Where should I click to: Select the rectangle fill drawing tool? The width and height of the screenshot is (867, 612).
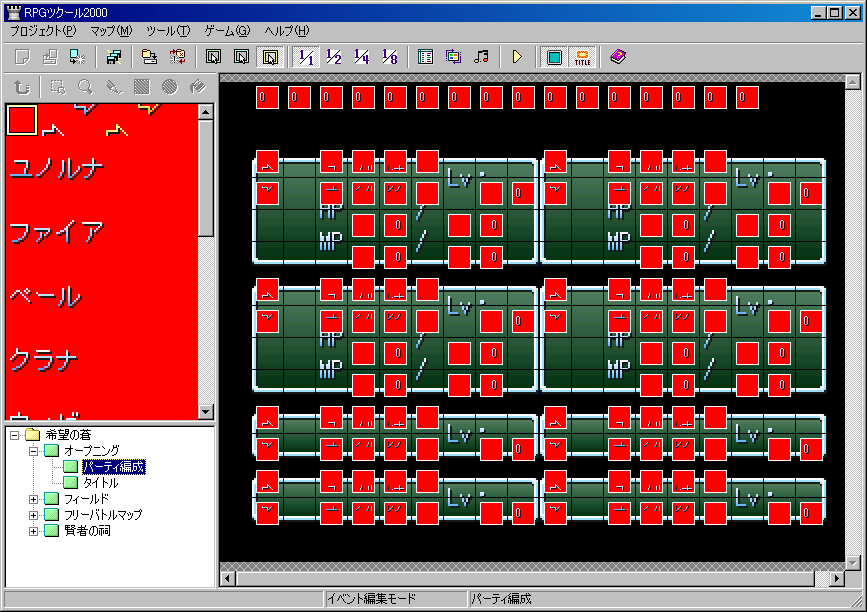(x=142, y=87)
